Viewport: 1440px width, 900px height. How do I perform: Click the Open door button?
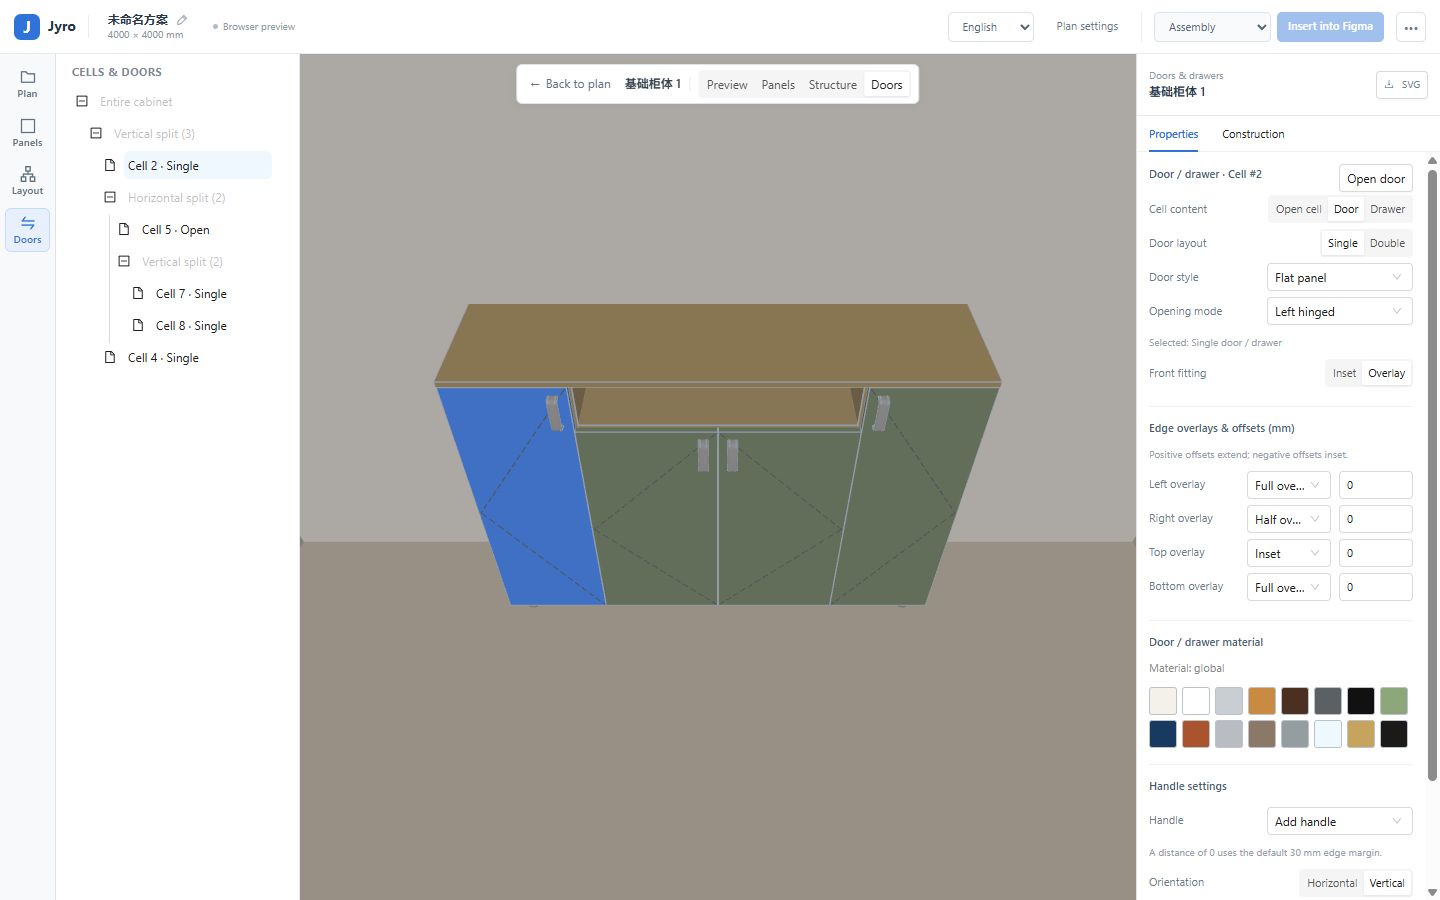pos(1376,179)
